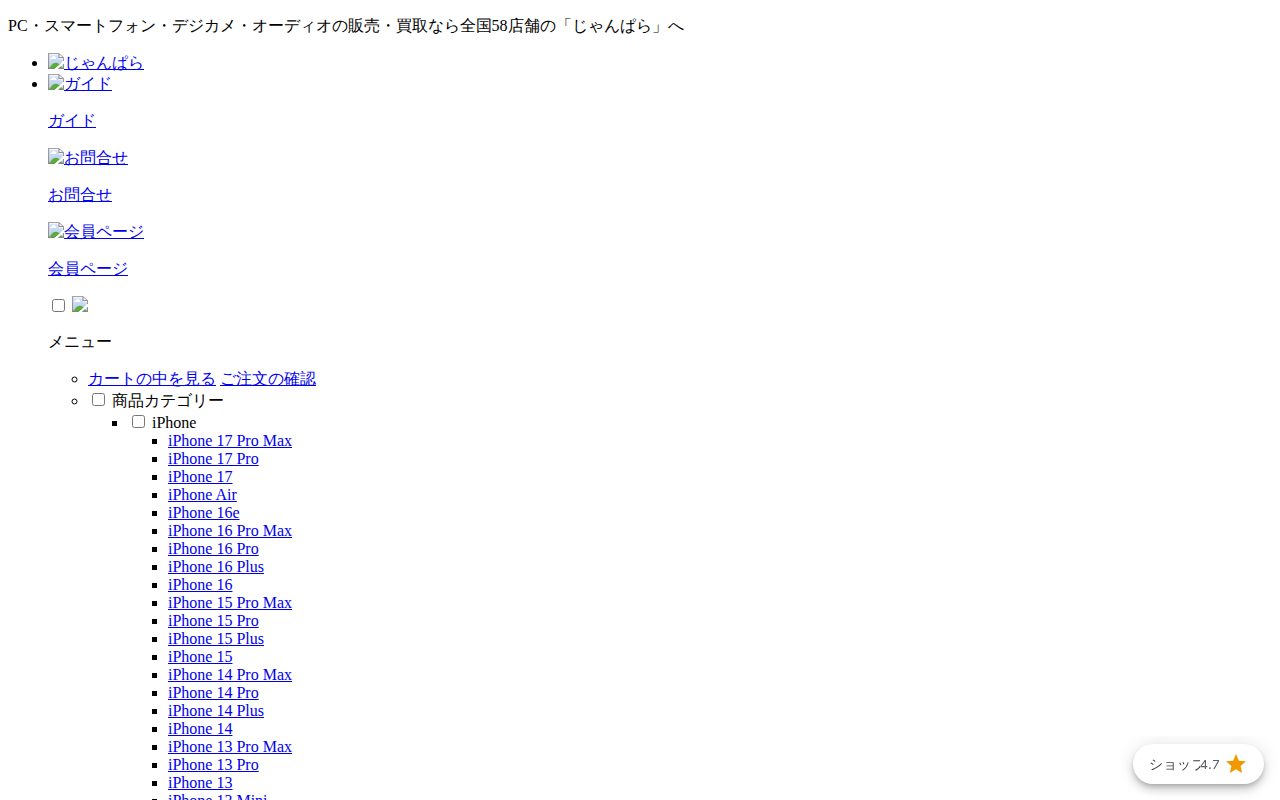Viewport: 1280px width, 800px height.
Task: Open the ショップ 4.7 rating badge
Action: [x=1198, y=764]
